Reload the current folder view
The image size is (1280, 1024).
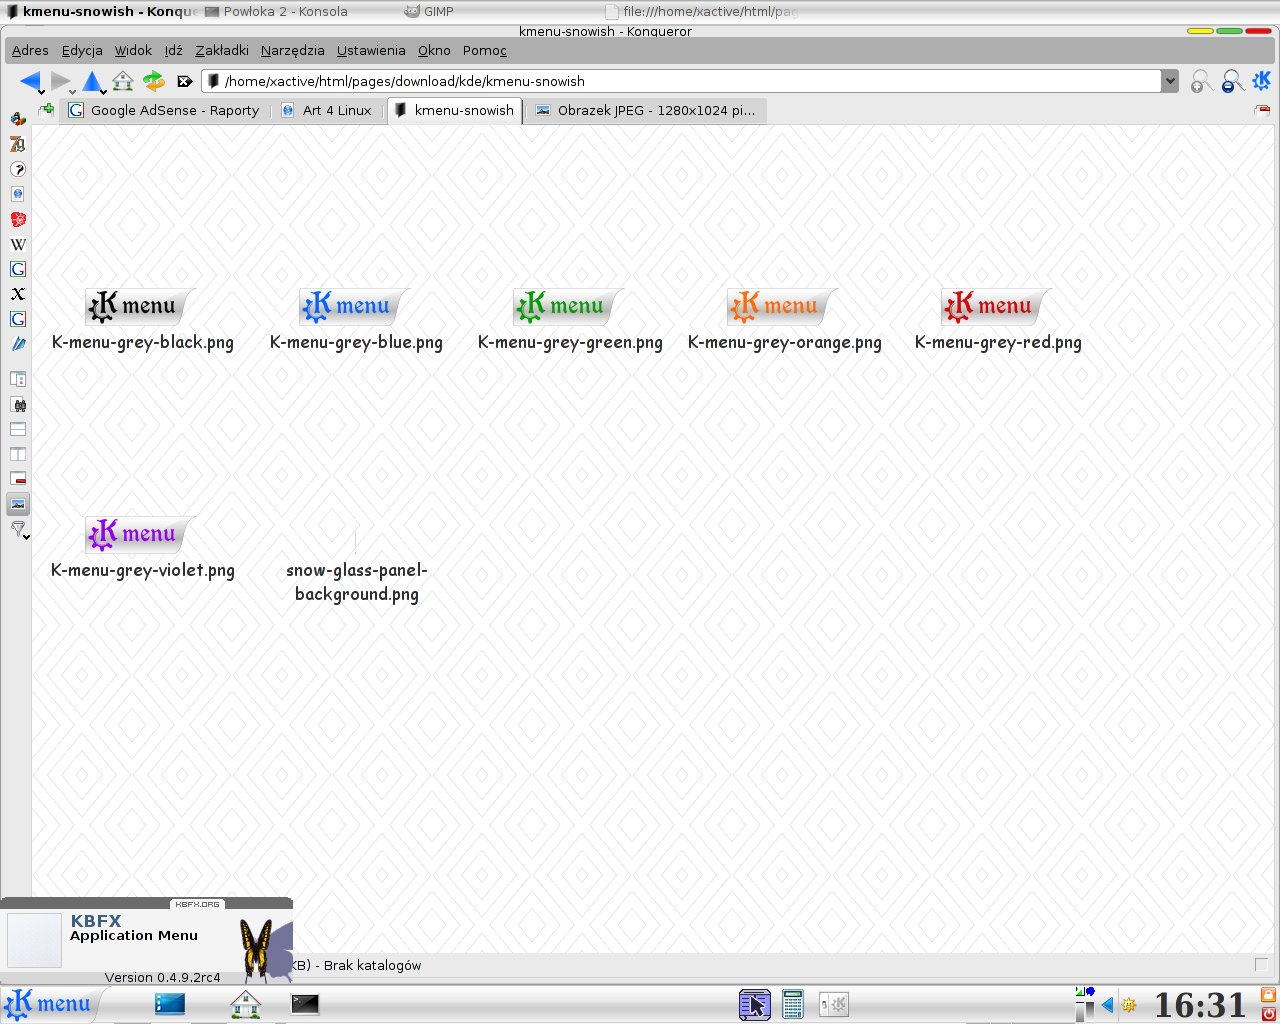click(x=153, y=81)
